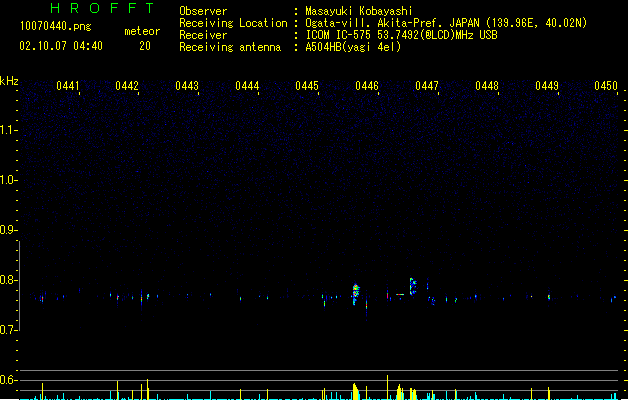Viewport: 629px width, 400px height.
Task: Click the 0444 time marker
Action: click(x=247, y=86)
